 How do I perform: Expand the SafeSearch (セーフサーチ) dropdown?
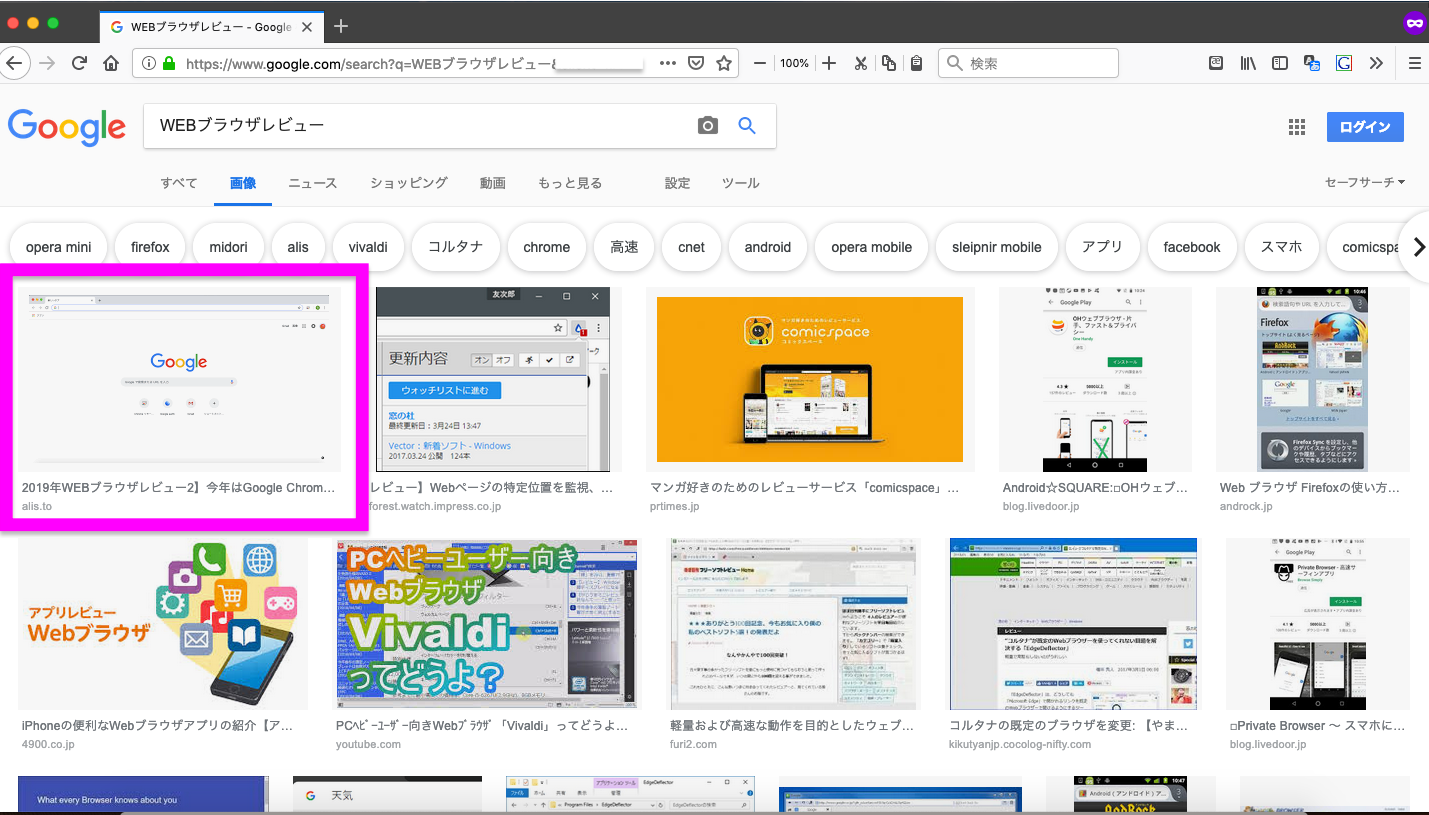tap(1364, 182)
